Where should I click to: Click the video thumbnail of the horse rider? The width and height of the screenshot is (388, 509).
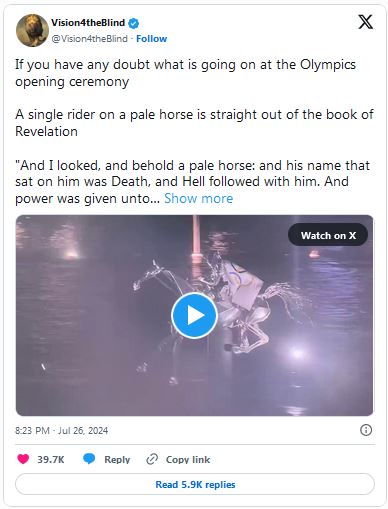pos(194,315)
